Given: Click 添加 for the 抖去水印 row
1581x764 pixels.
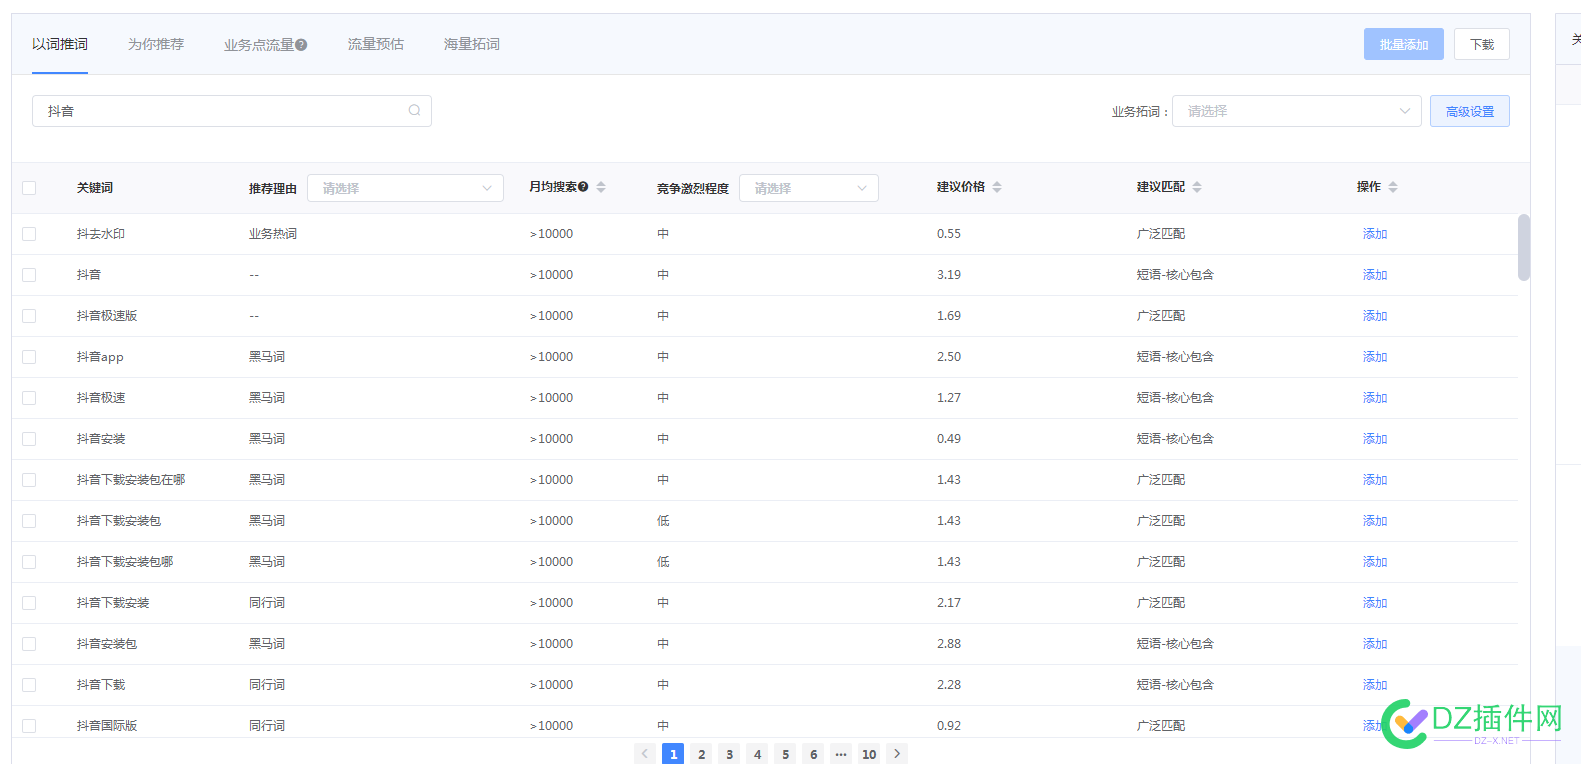Looking at the screenshot, I should [1375, 234].
